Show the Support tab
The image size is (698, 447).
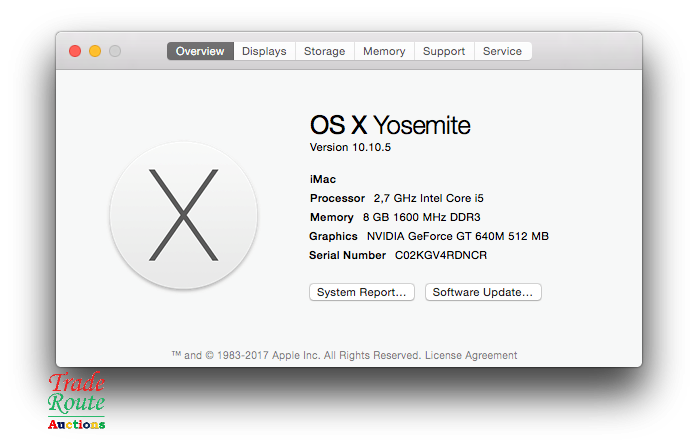click(444, 51)
